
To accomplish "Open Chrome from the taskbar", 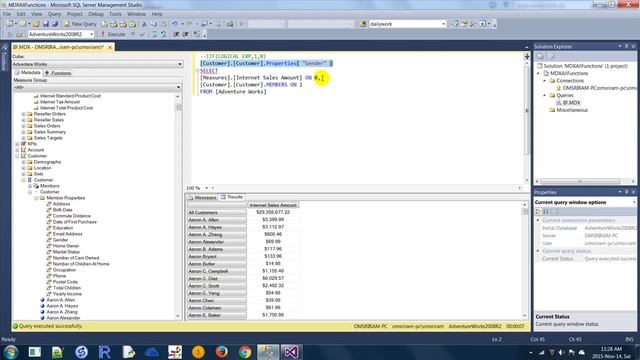I will click(x=245, y=352).
